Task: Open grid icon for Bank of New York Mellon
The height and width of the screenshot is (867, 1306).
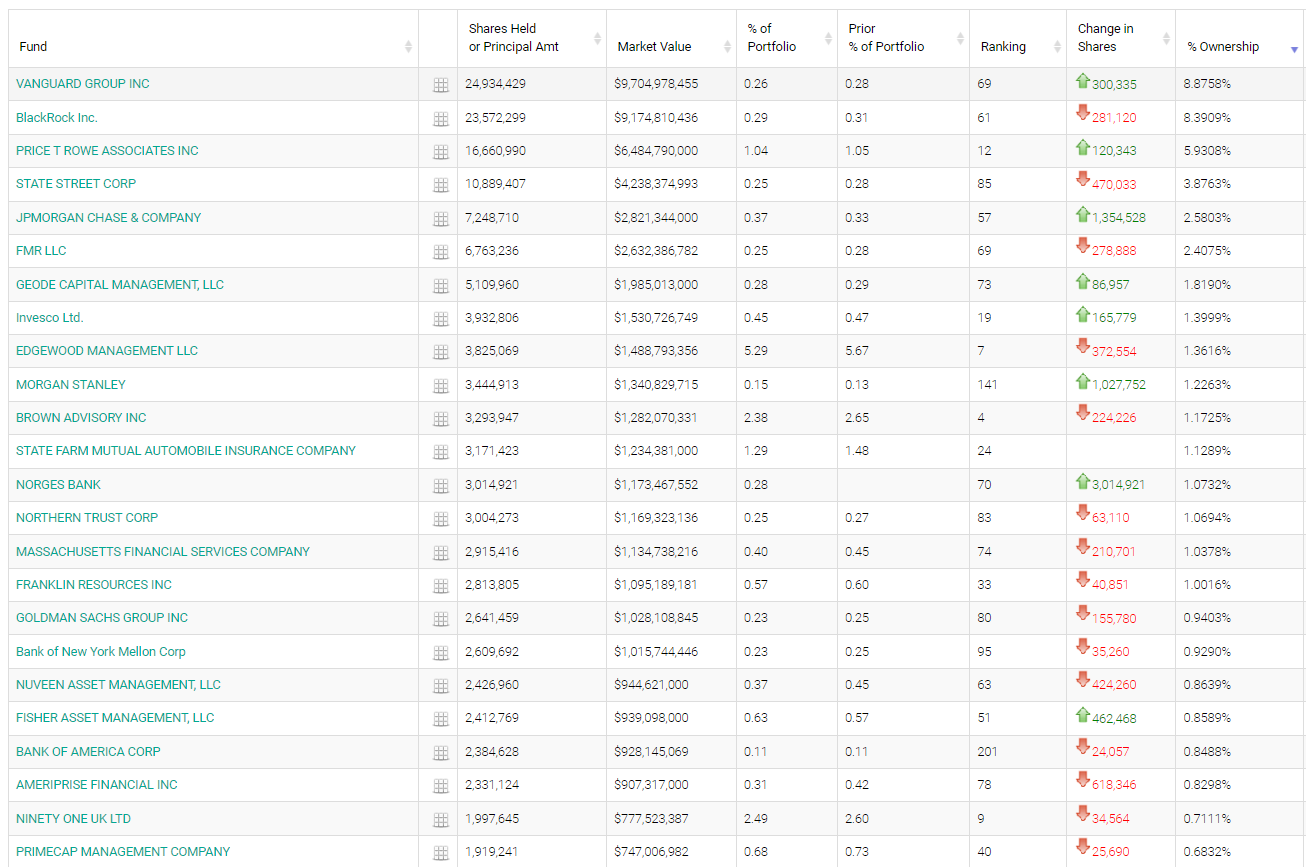Action: point(440,653)
